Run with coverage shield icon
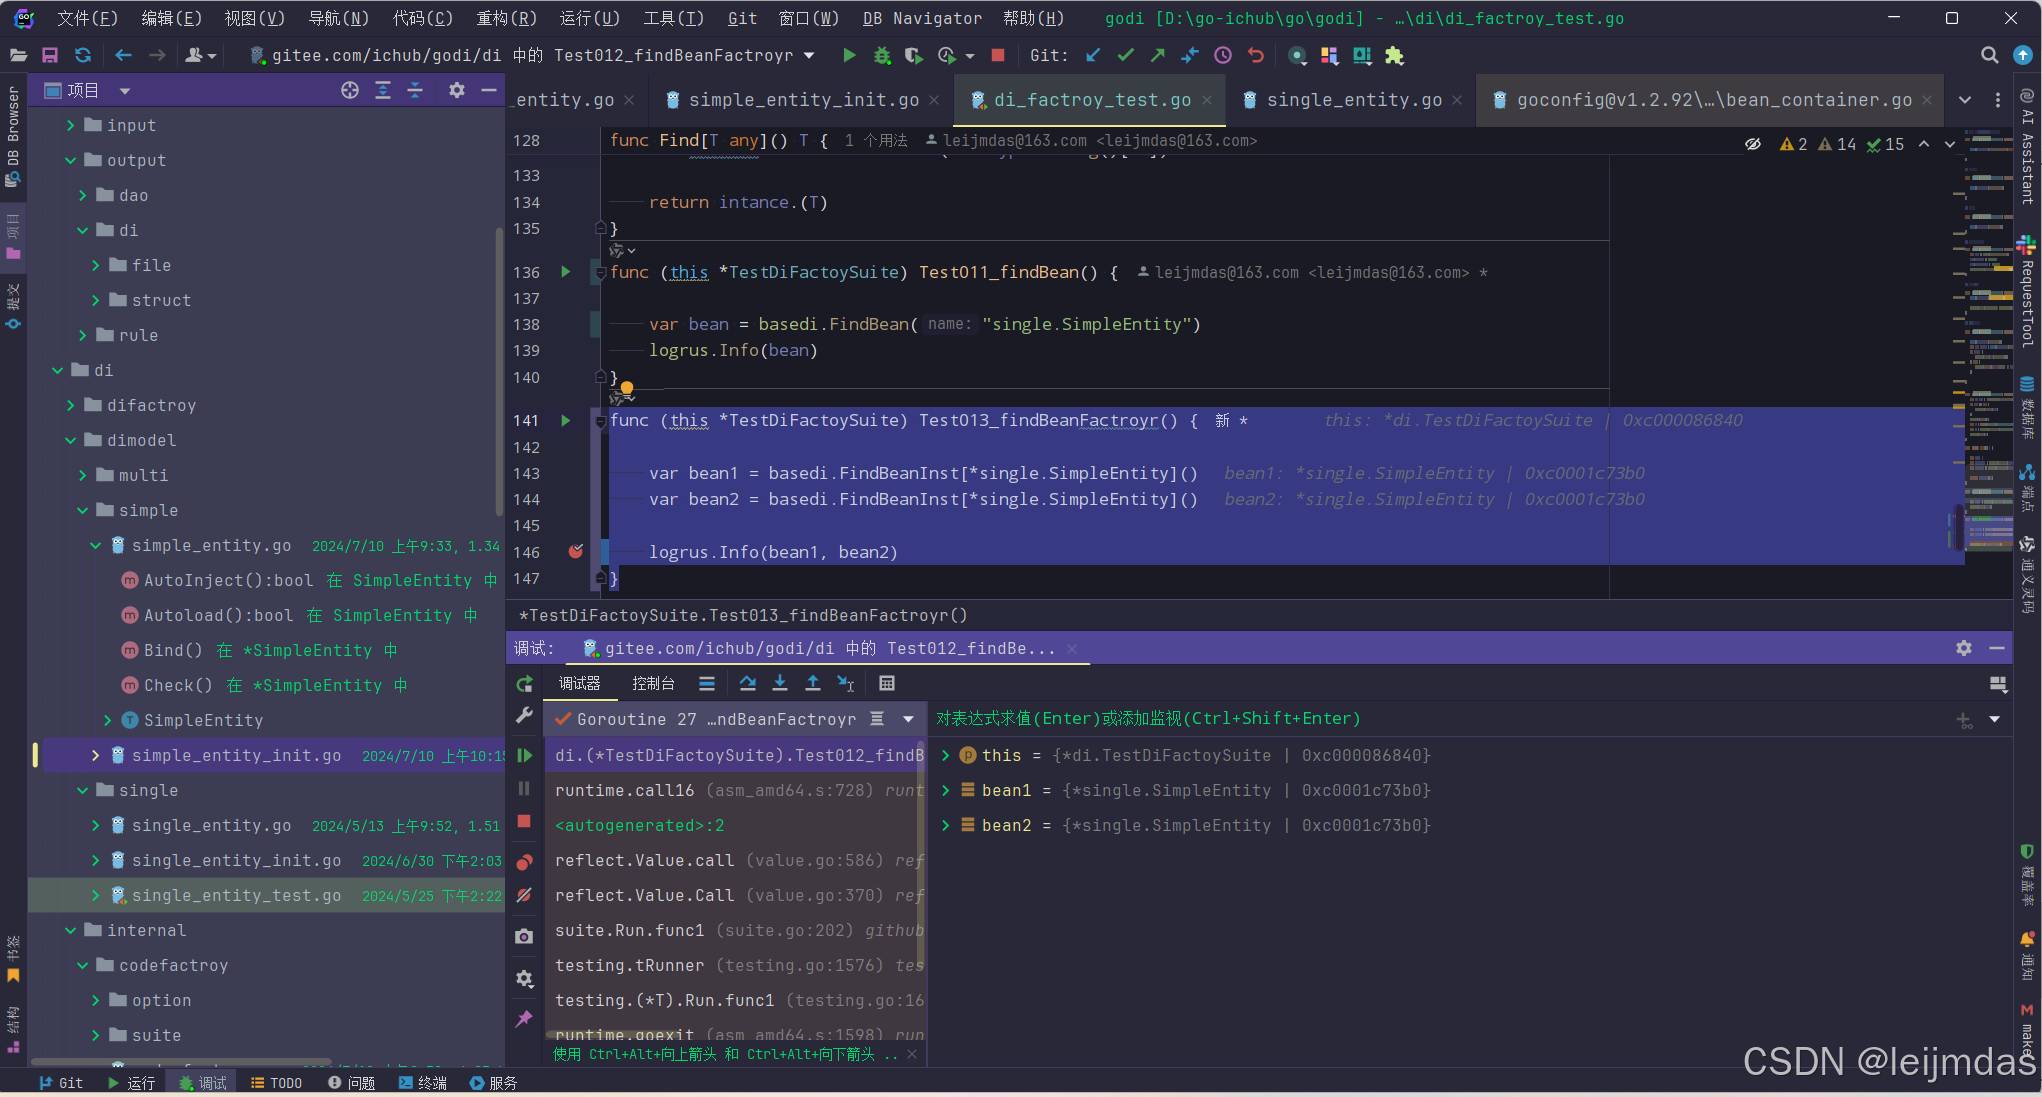2042x1097 pixels. (913, 56)
